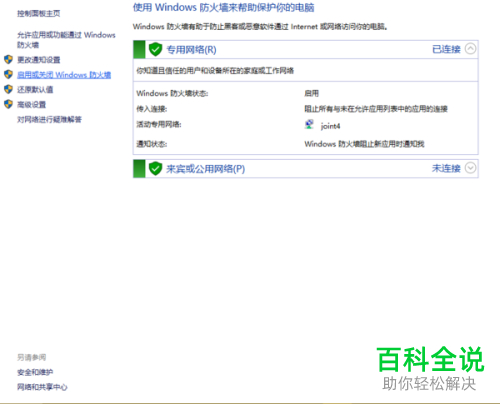Open 安全和维护 link
The width and height of the screenshot is (500, 404).
pyautogui.click(x=35, y=372)
